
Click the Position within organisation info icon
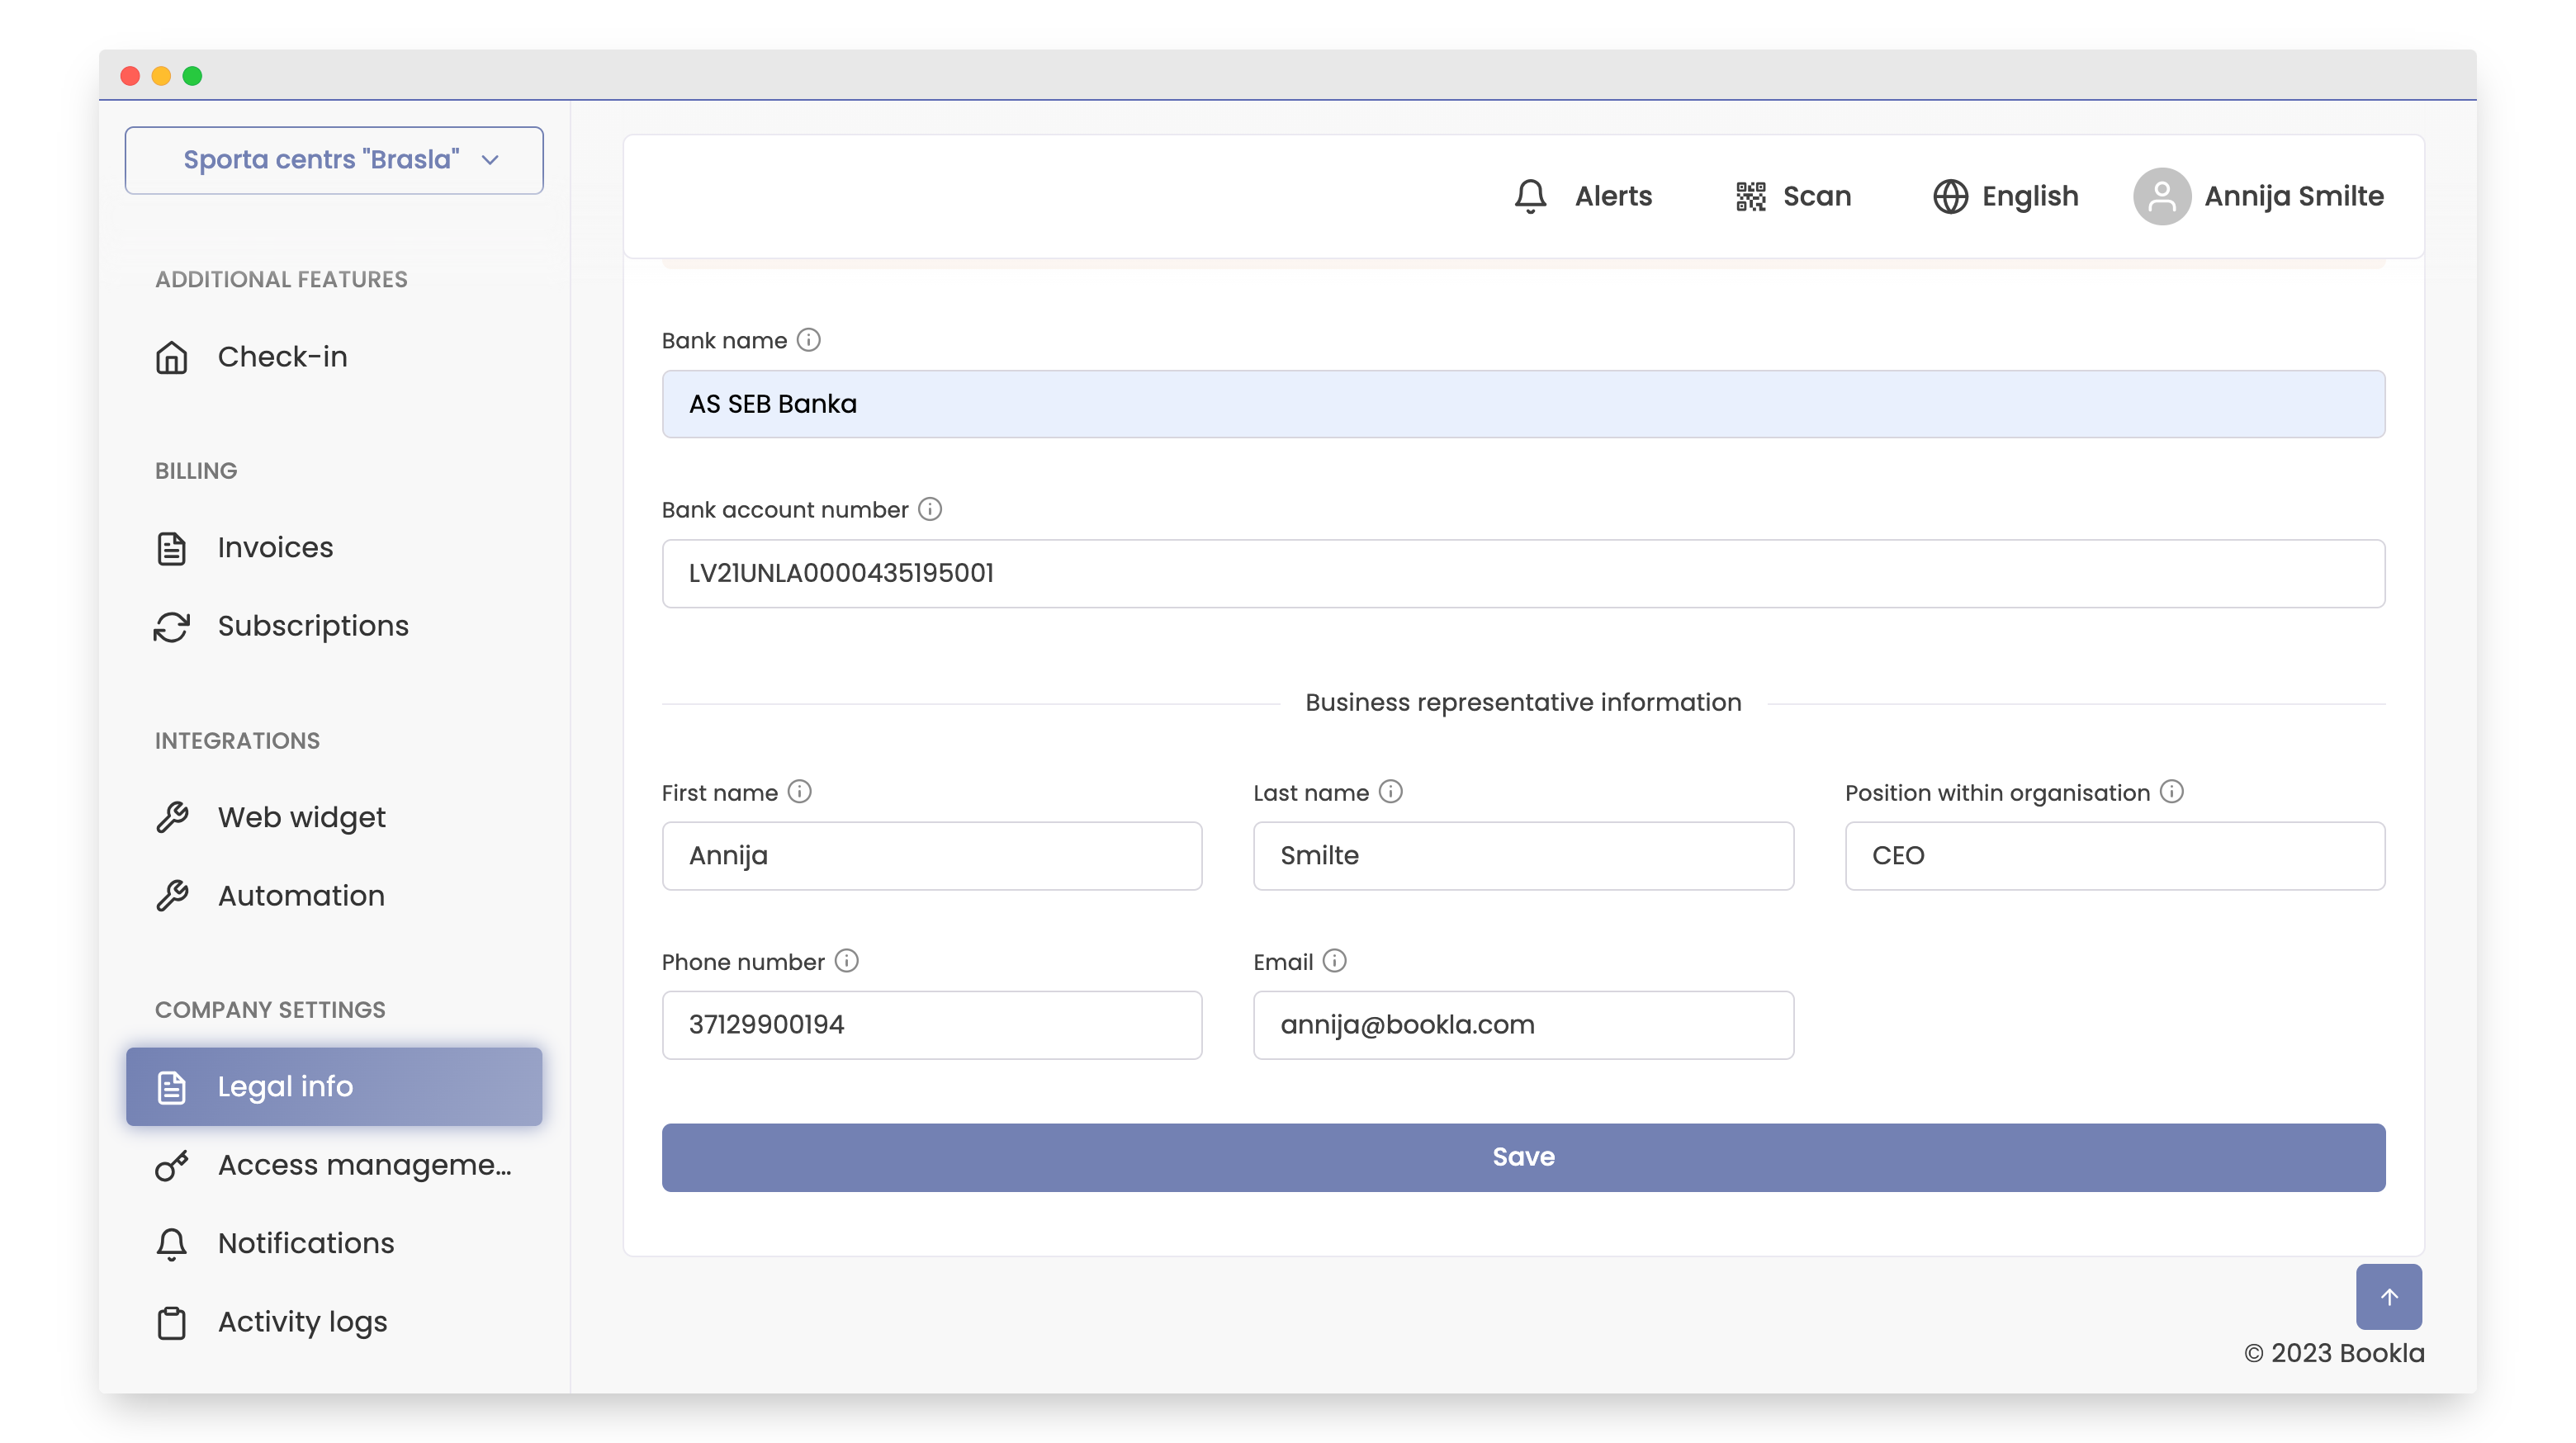click(2171, 792)
